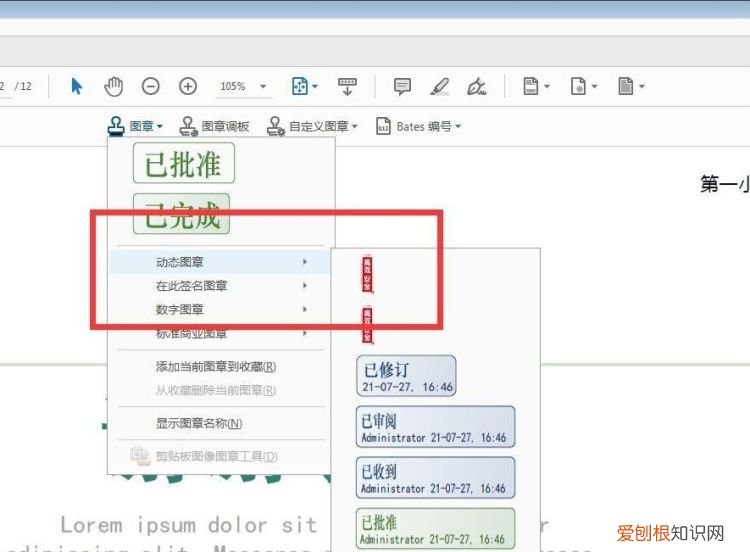Image resolution: width=750 pixels, height=552 pixels.
Task: Click the third document page icon
Action: coord(626,87)
